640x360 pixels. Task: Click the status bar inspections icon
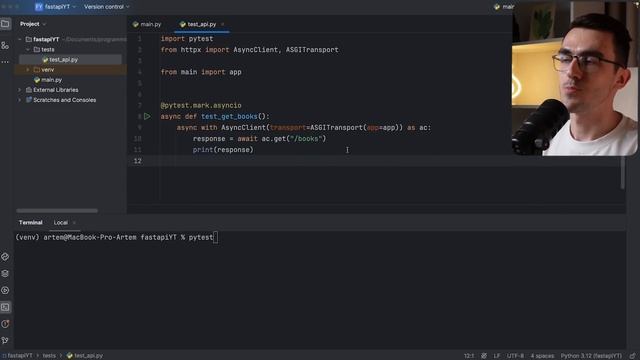[x=484, y=356]
